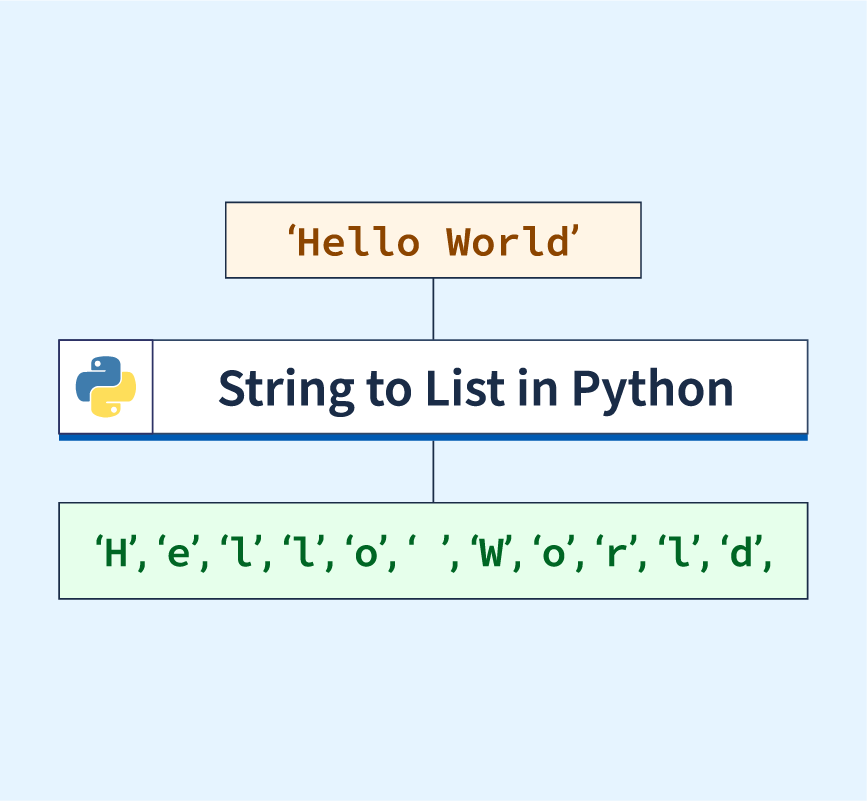This screenshot has height=801, width=867.
Task: Click the Python logo icon
Action: tap(106, 387)
